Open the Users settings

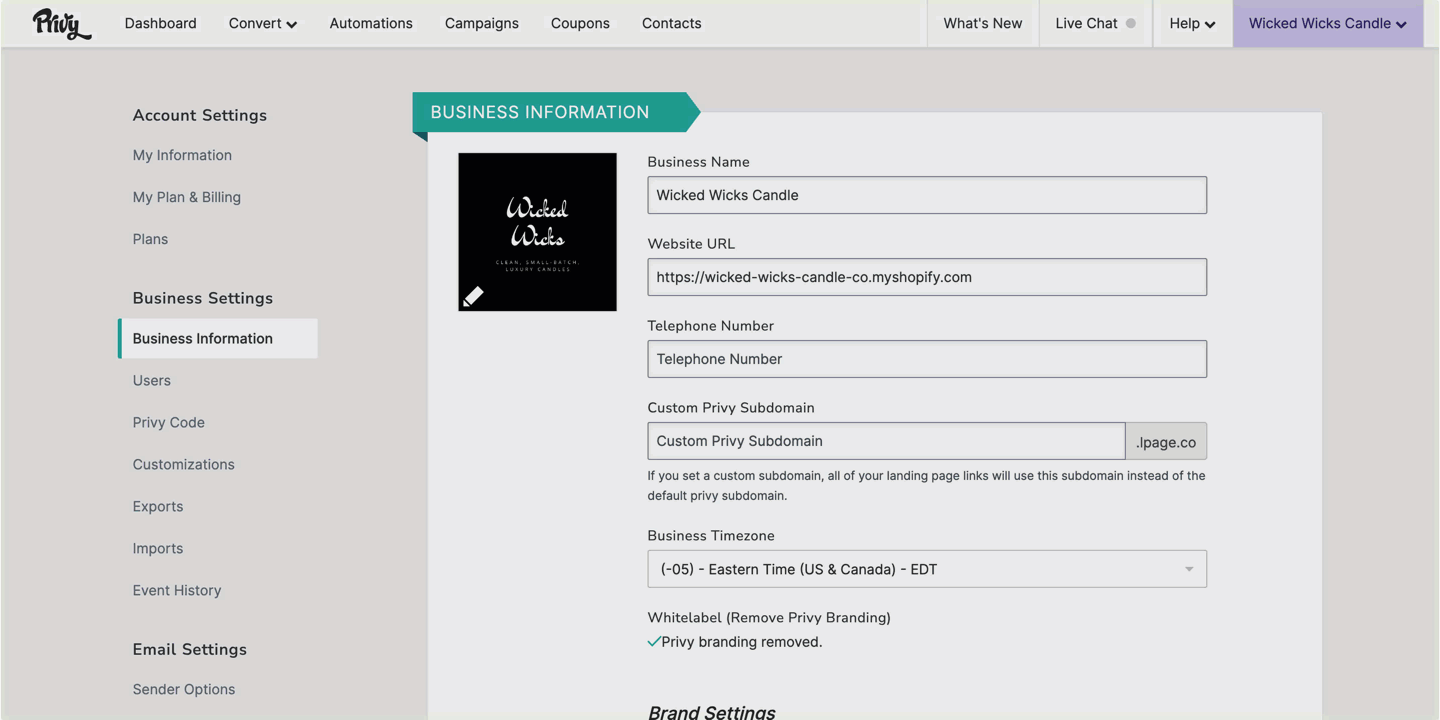tap(152, 380)
